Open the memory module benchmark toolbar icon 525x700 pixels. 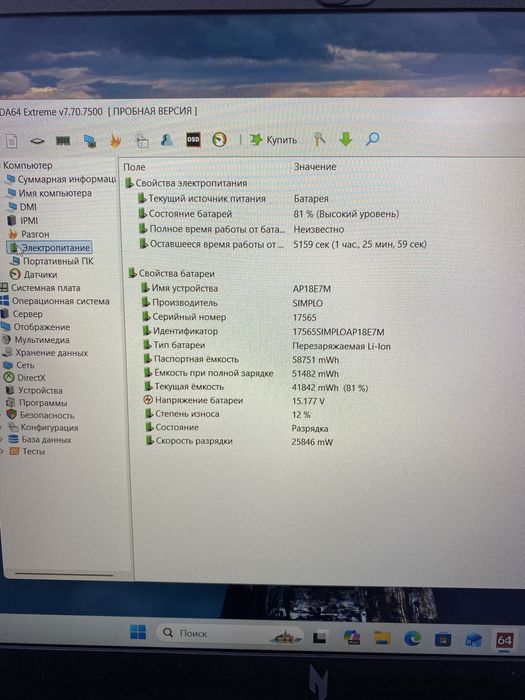point(63,141)
